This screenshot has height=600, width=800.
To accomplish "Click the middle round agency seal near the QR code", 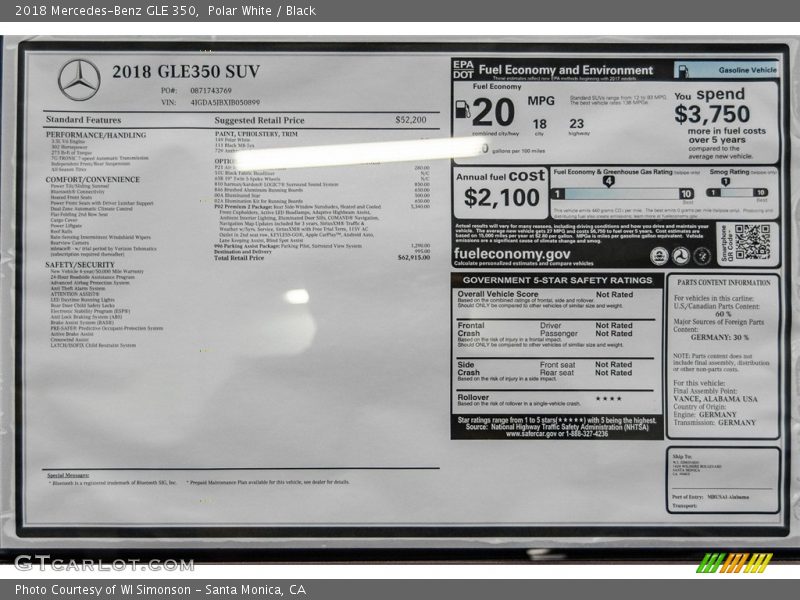I will point(680,256).
